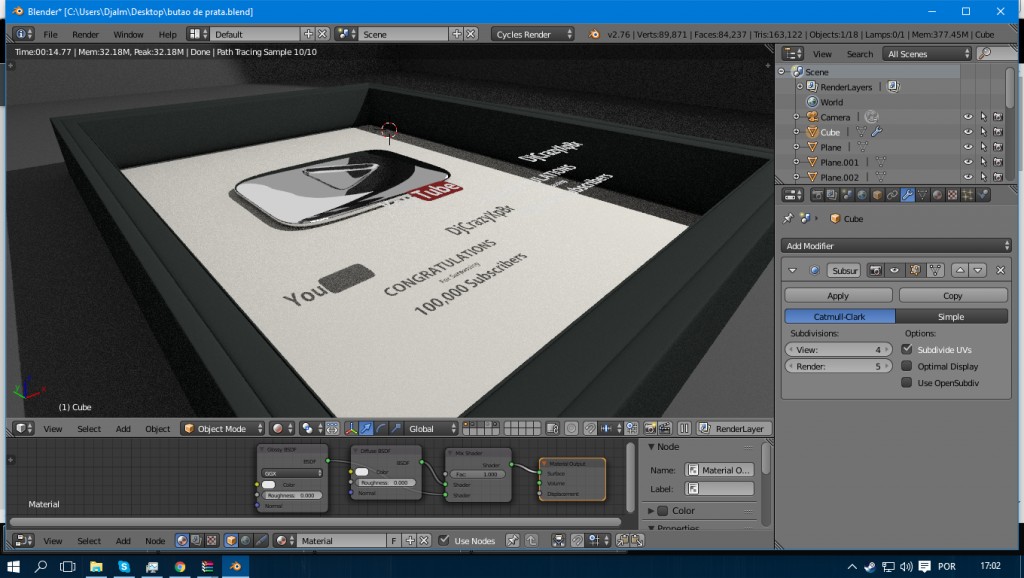Open the Node menu in the node editor

(x=155, y=540)
